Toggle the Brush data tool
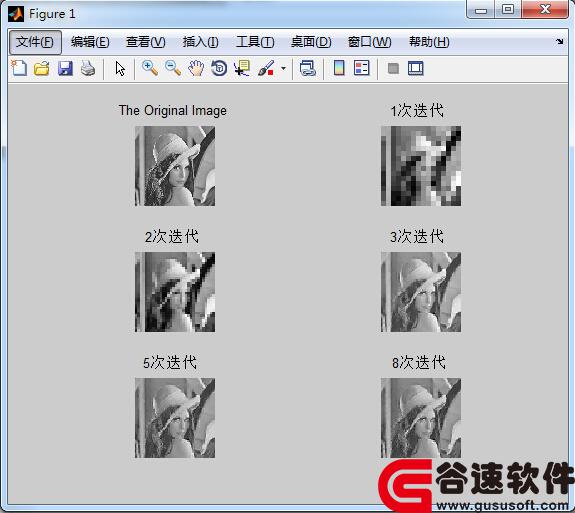Viewport: 575px width, 513px height. 266,68
